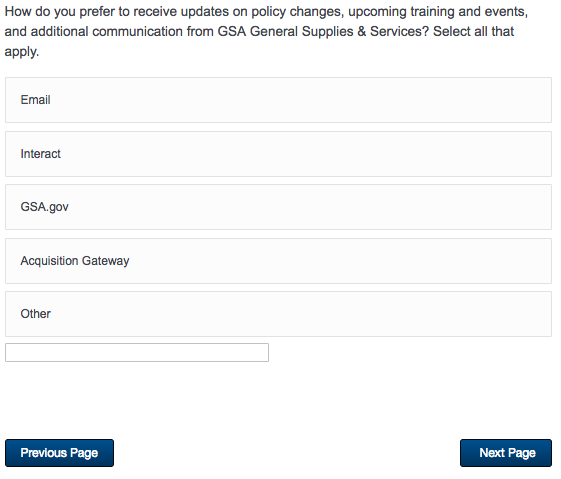Toggle Interact as preferred update method
This screenshot has width=561, height=479.
pyautogui.click(x=278, y=154)
